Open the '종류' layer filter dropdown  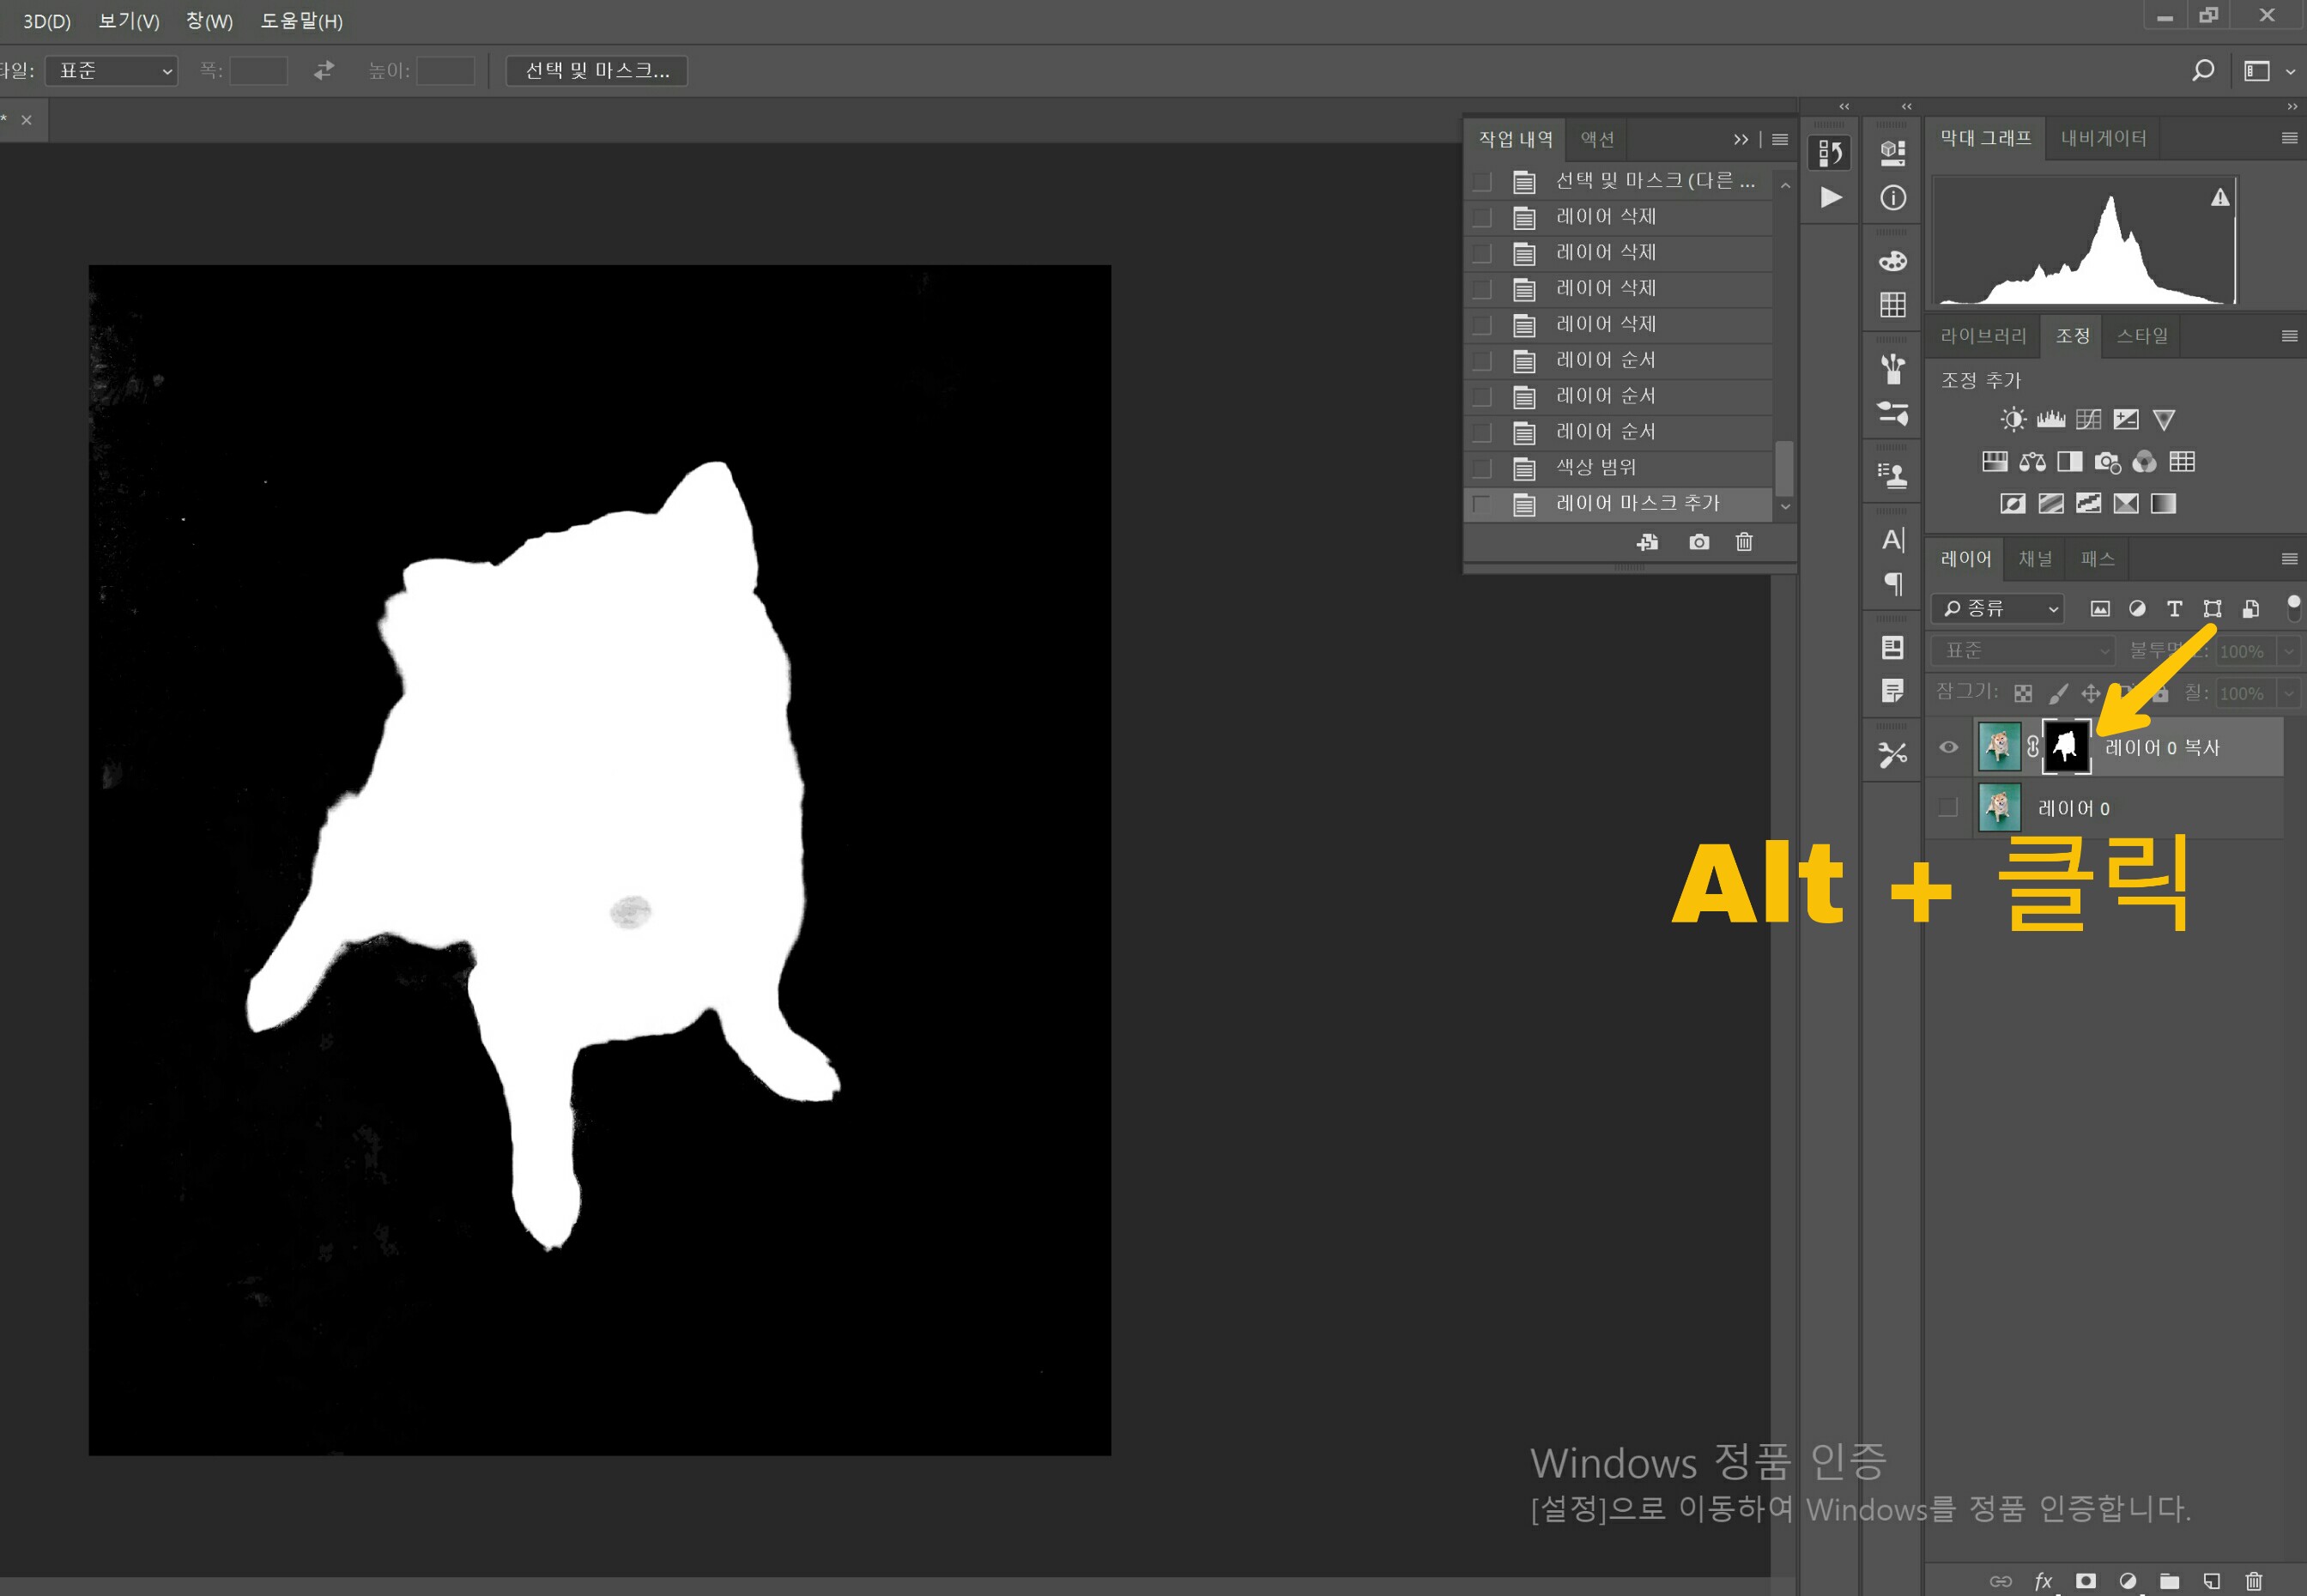click(1998, 608)
